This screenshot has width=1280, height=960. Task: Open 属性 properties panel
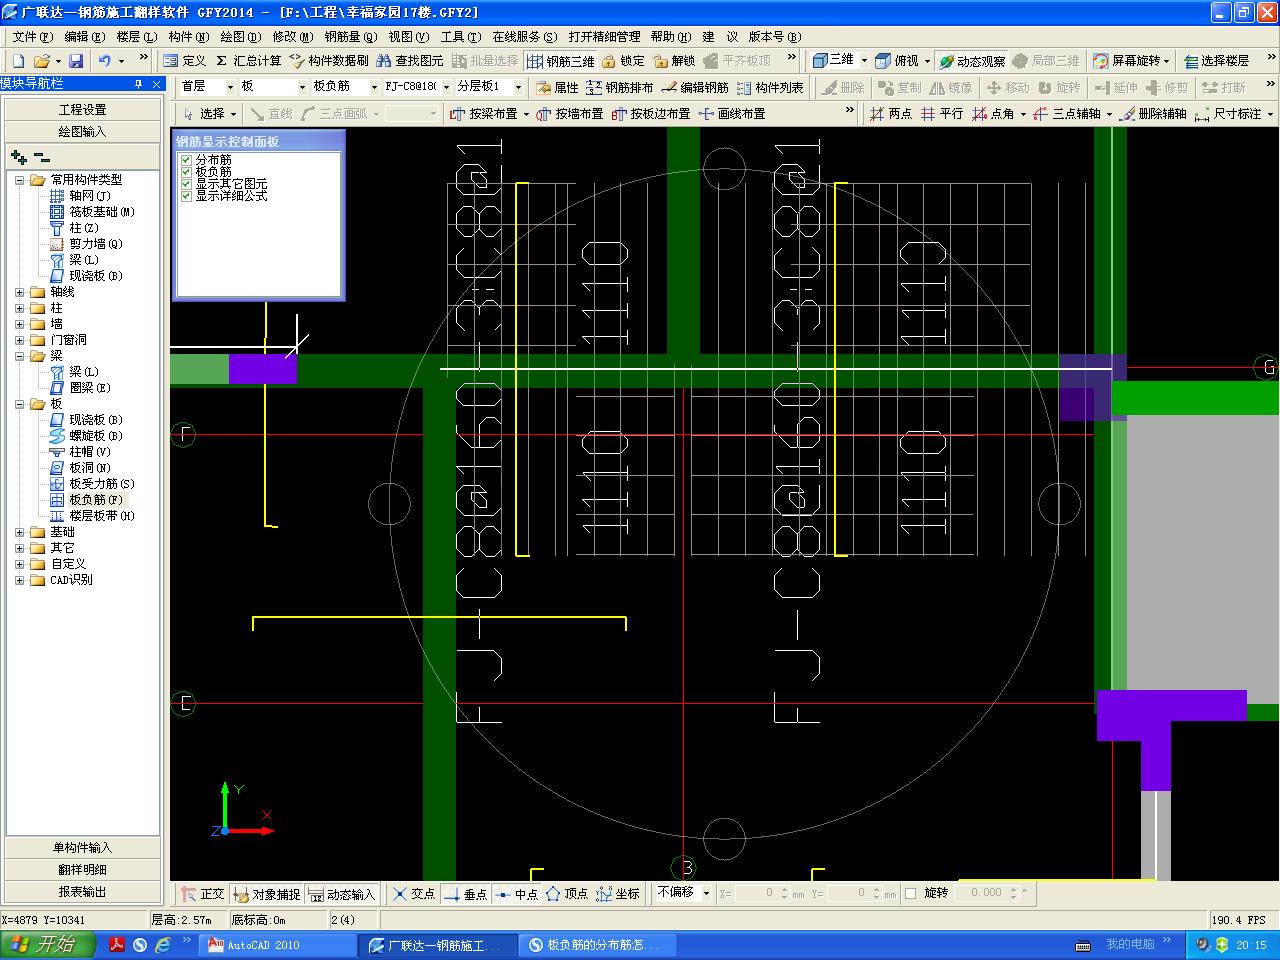557,88
